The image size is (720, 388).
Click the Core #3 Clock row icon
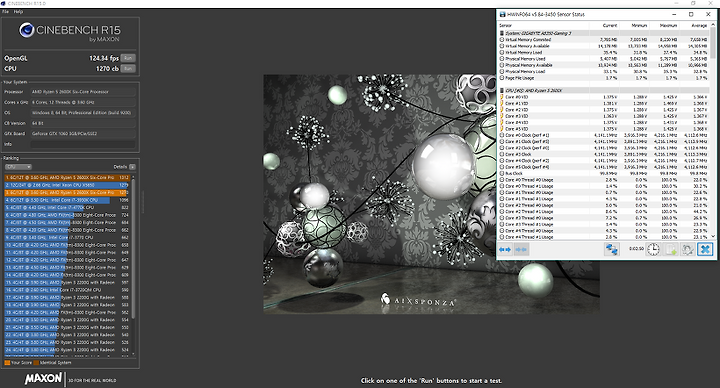coord(502,154)
